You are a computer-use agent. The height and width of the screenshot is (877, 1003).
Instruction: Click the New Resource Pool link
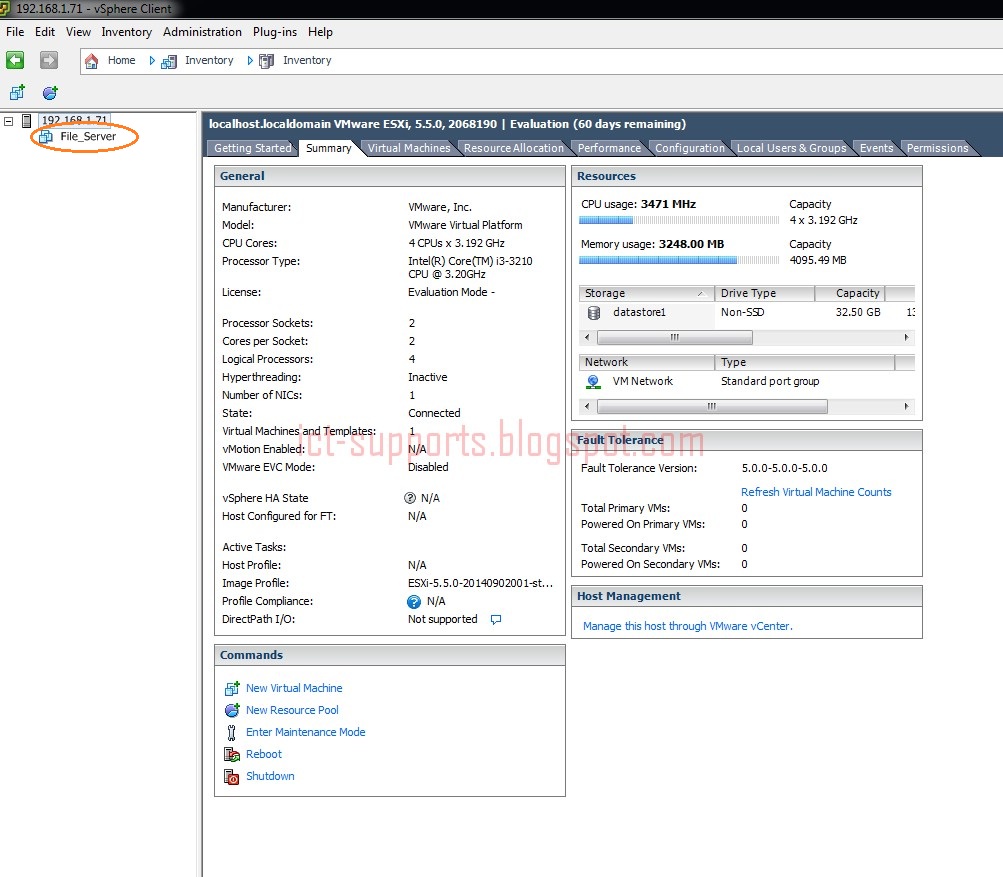click(x=292, y=710)
